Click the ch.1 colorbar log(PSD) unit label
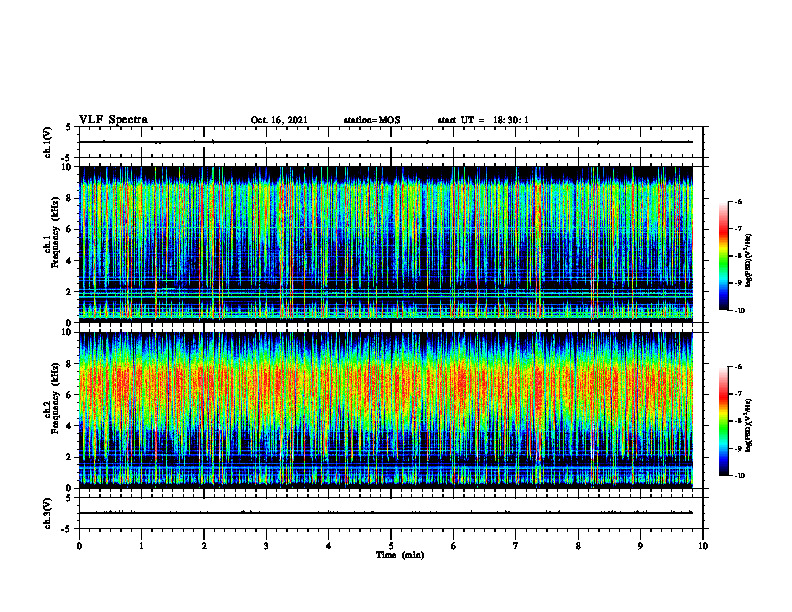 tap(749, 260)
